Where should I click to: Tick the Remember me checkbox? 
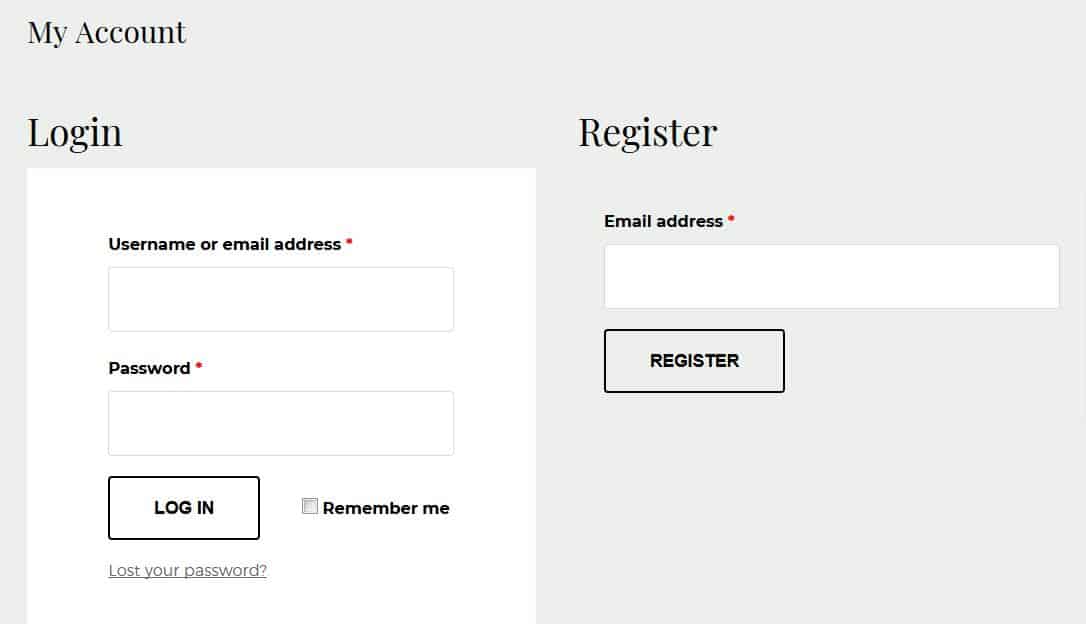tap(310, 506)
